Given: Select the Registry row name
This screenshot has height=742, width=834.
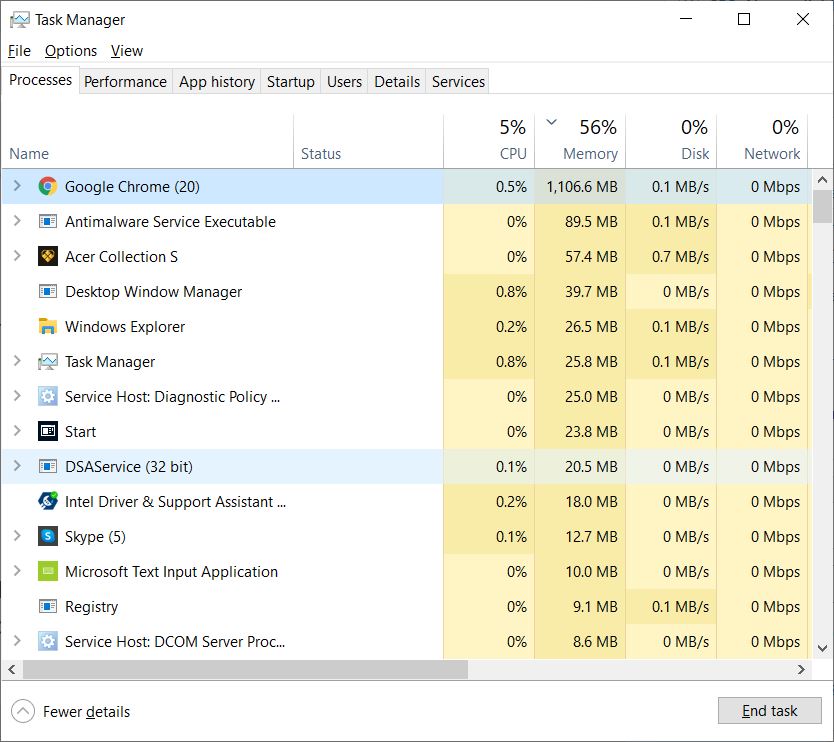Looking at the screenshot, I should [x=91, y=606].
